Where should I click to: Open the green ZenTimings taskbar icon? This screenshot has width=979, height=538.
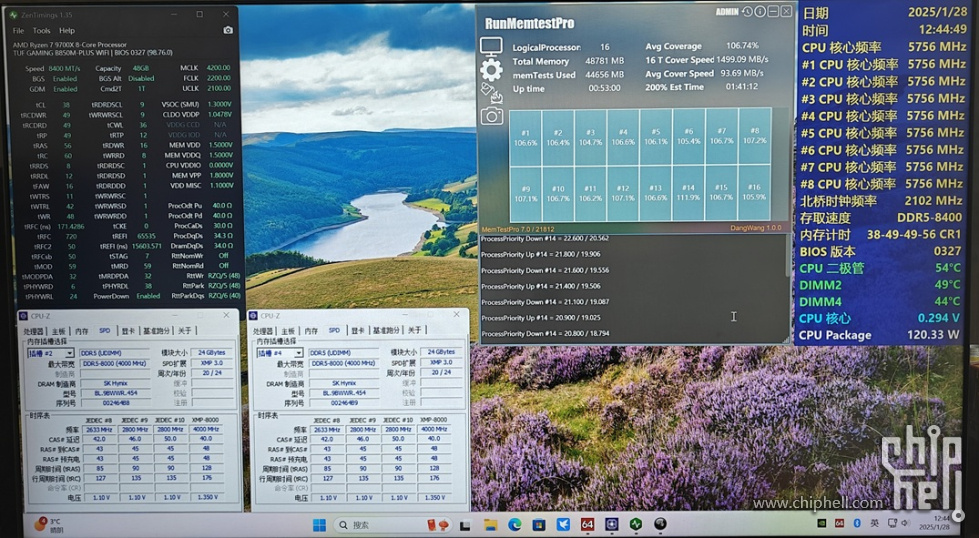pos(636,524)
